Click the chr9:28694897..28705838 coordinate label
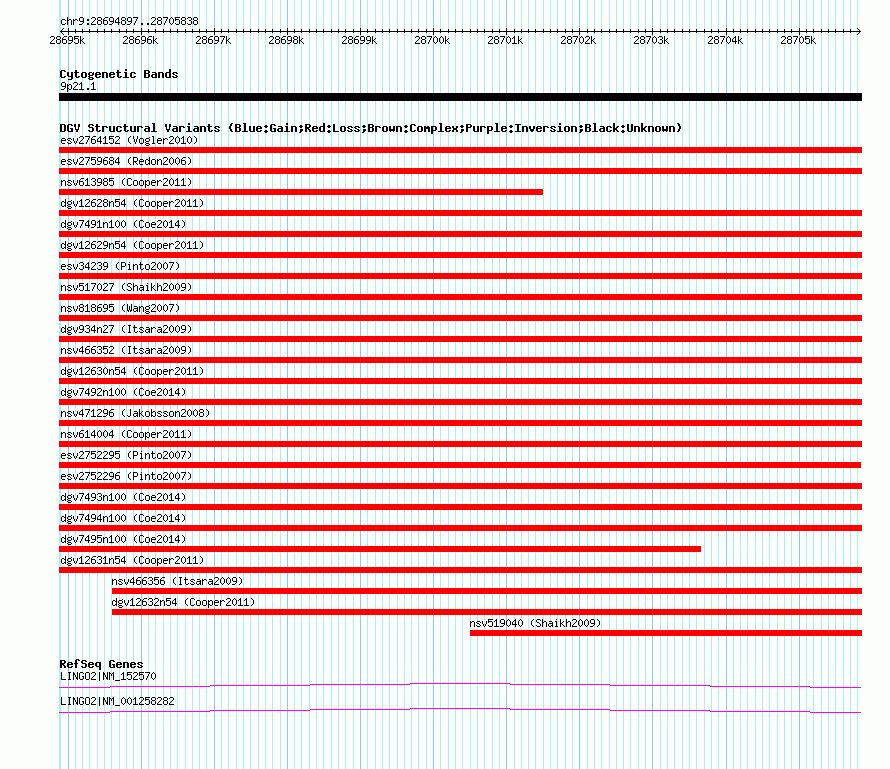The width and height of the screenshot is (890, 769). (129, 22)
